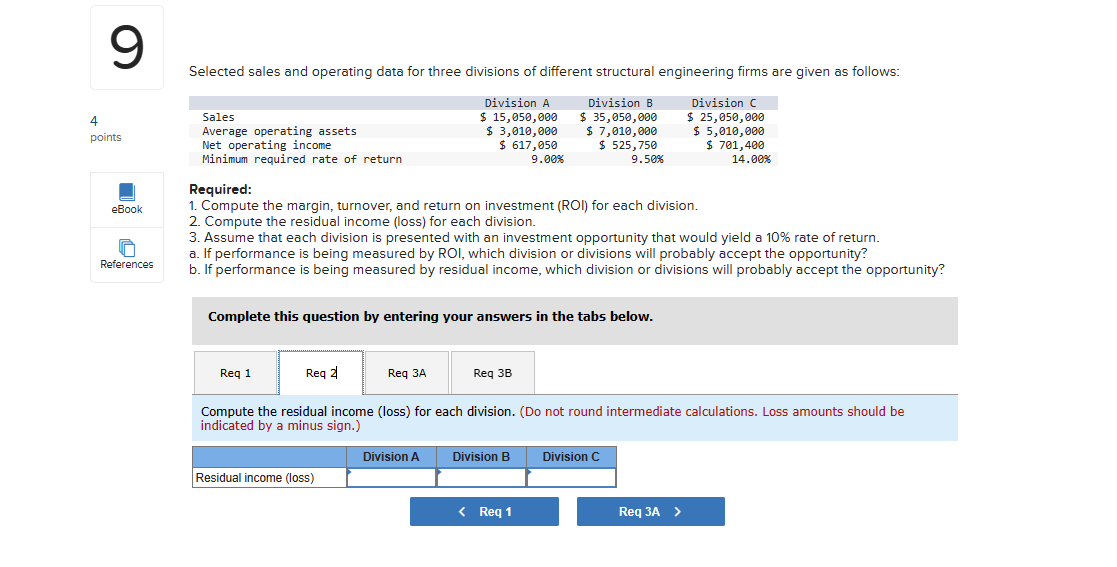Image resolution: width=1117 pixels, height=567 pixels.
Task: Click net operating income $ 701,400
Action: point(735,145)
